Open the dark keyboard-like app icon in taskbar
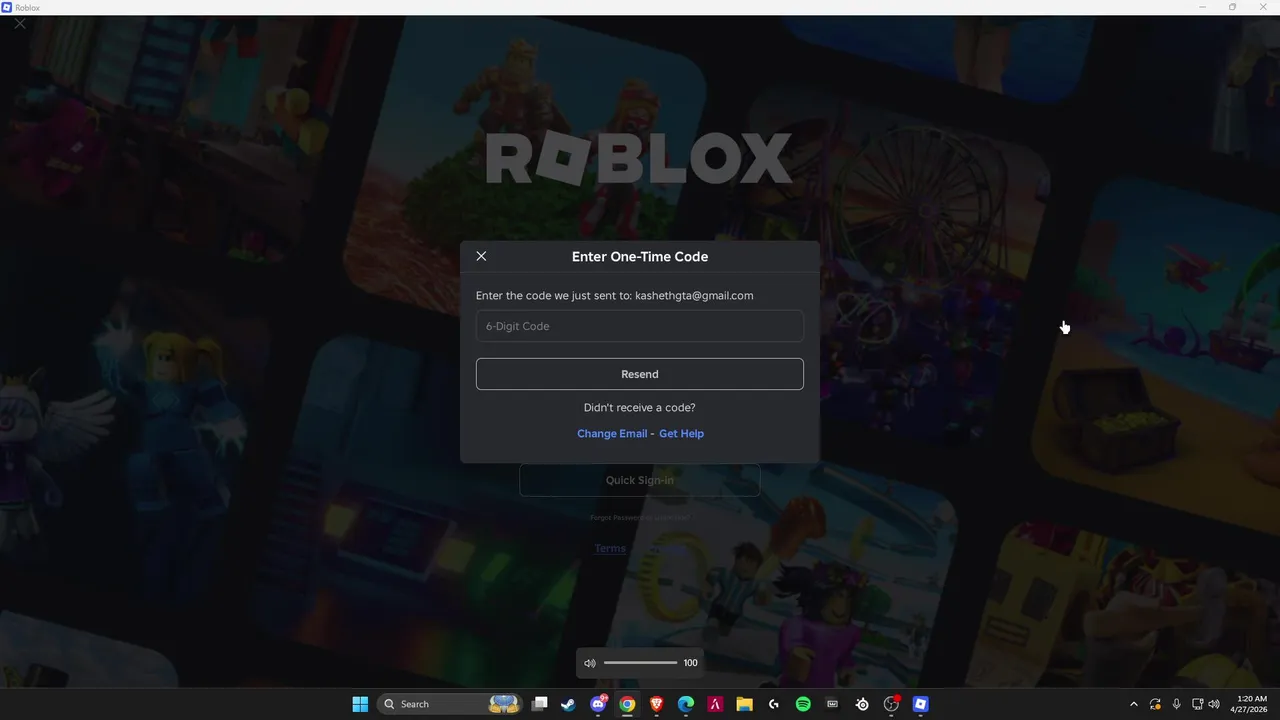 point(832,704)
